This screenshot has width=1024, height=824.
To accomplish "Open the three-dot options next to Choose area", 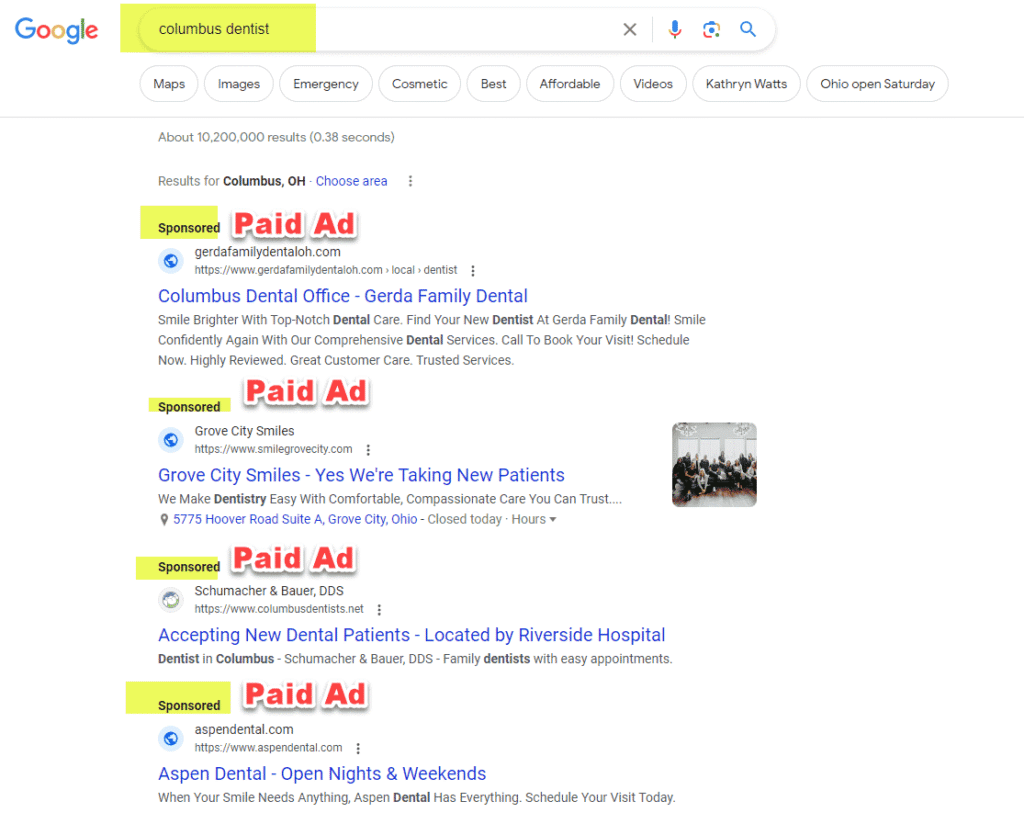I will point(410,181).
